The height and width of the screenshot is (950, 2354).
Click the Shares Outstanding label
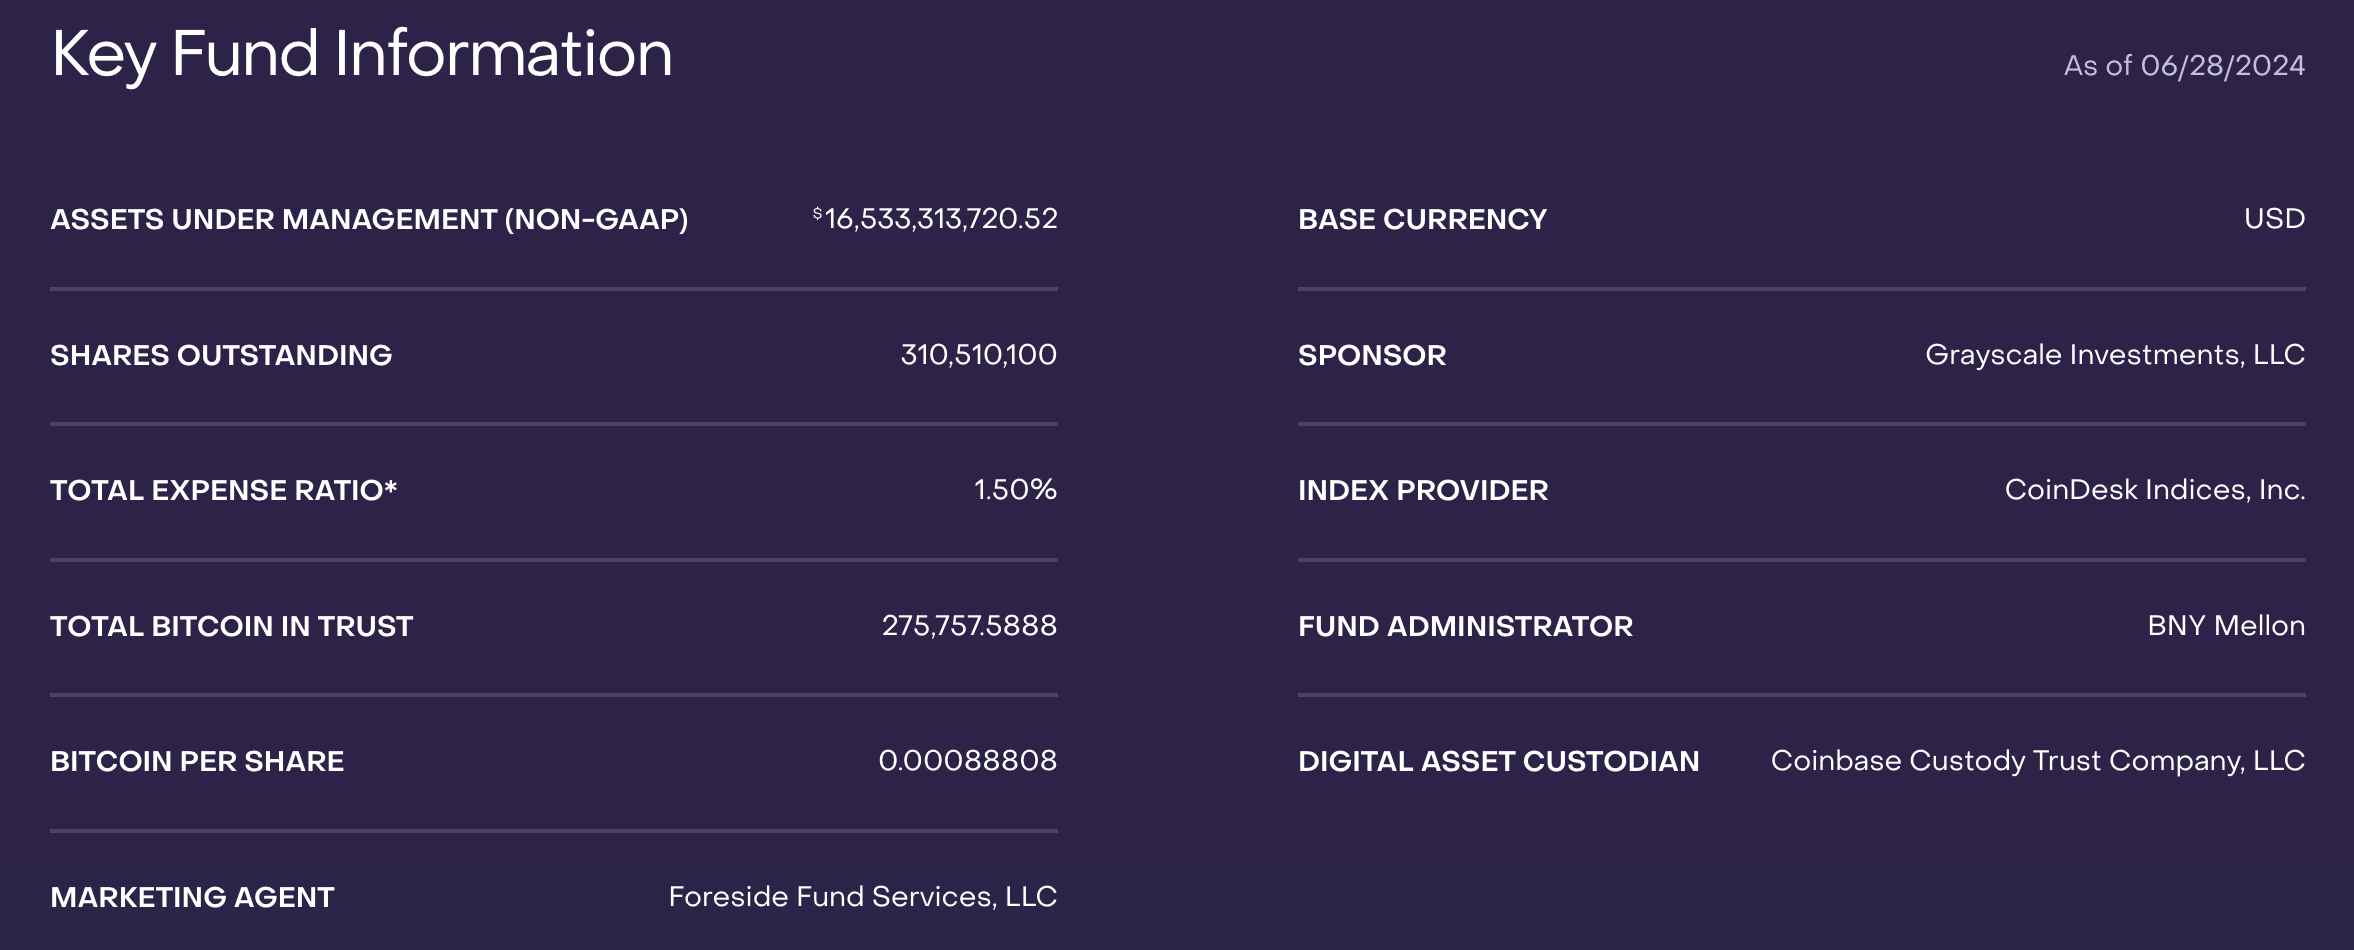[221, 355]
